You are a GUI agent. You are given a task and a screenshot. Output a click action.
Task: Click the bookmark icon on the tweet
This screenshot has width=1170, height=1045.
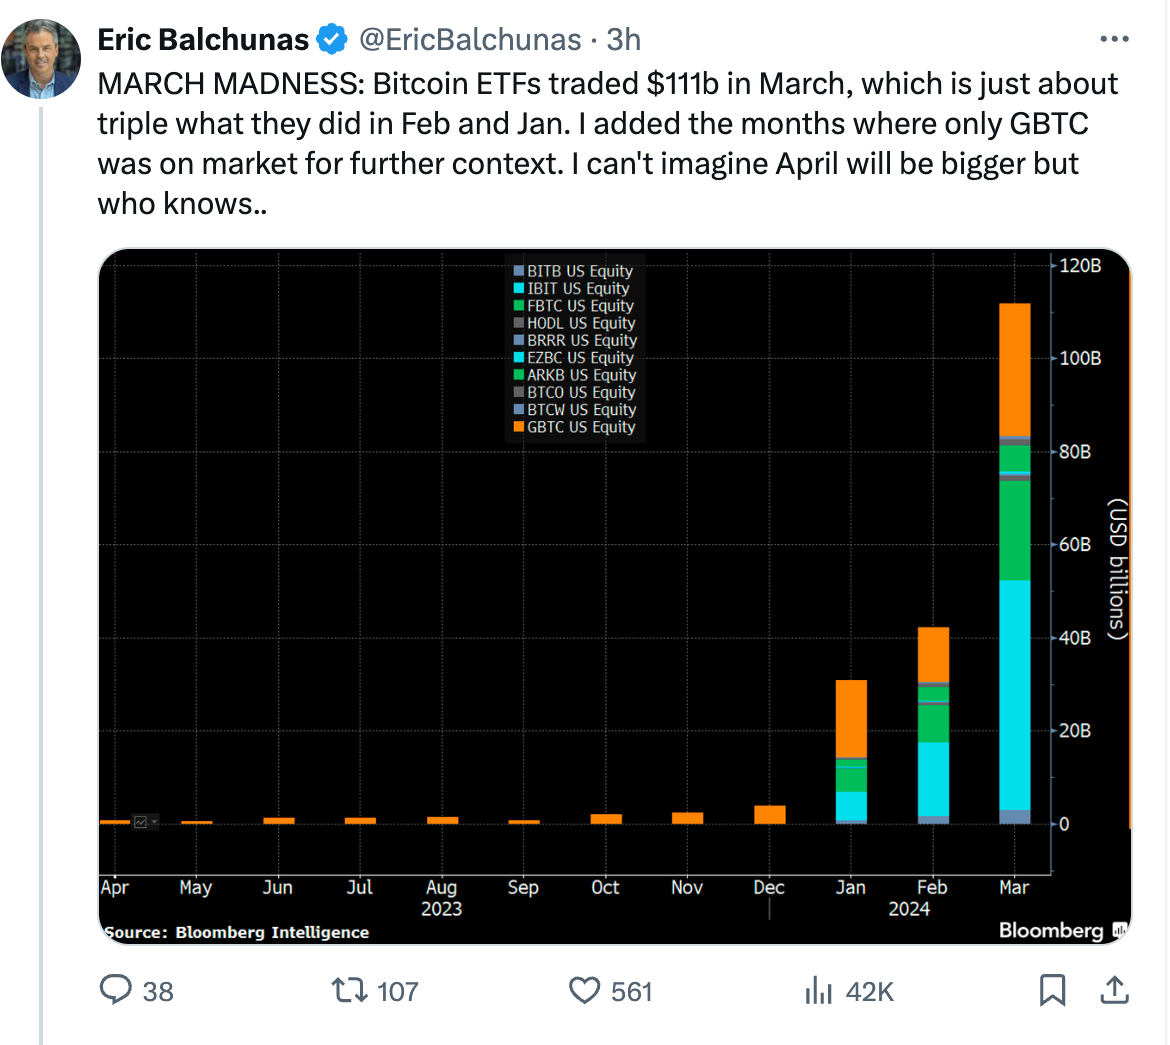click(1051, 991)
